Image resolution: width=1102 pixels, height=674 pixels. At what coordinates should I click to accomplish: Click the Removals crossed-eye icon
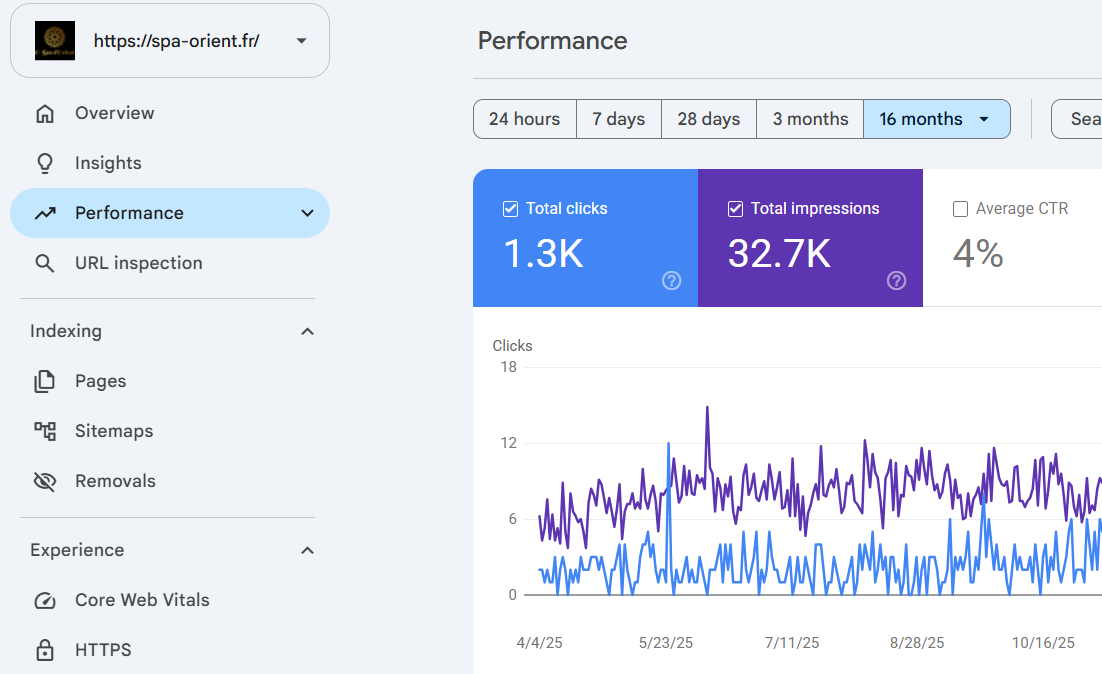(45, 481)
